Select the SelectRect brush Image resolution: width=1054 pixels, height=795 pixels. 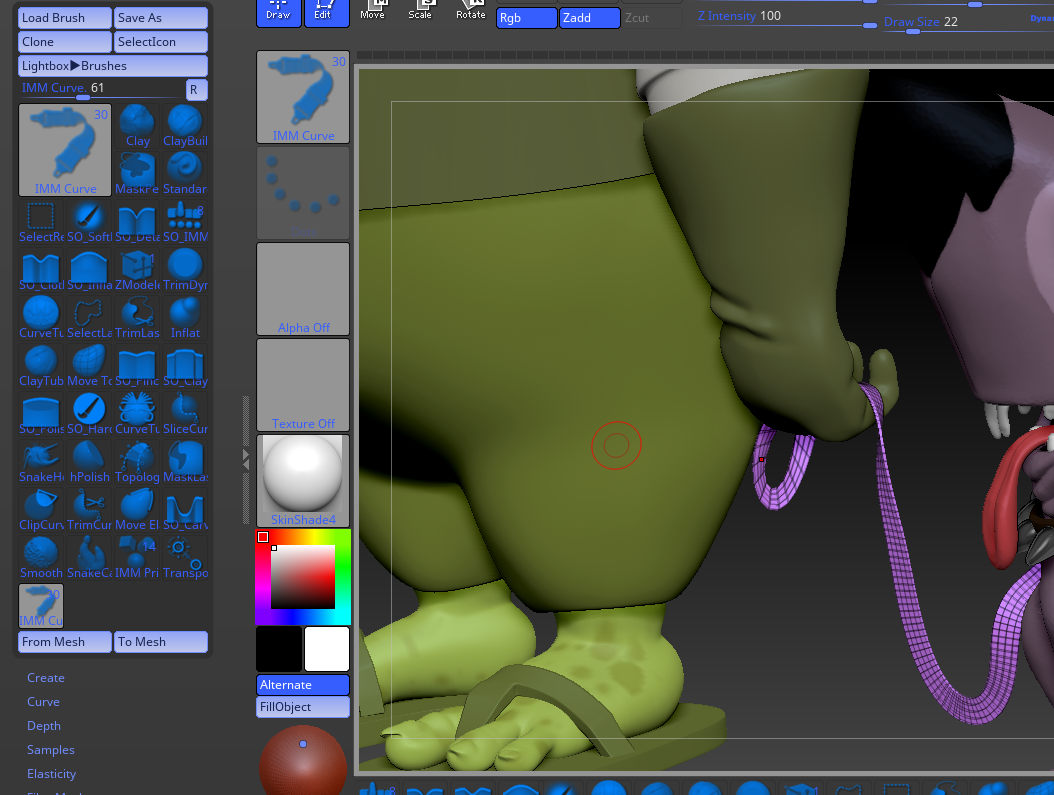click(x=41, y=222)
